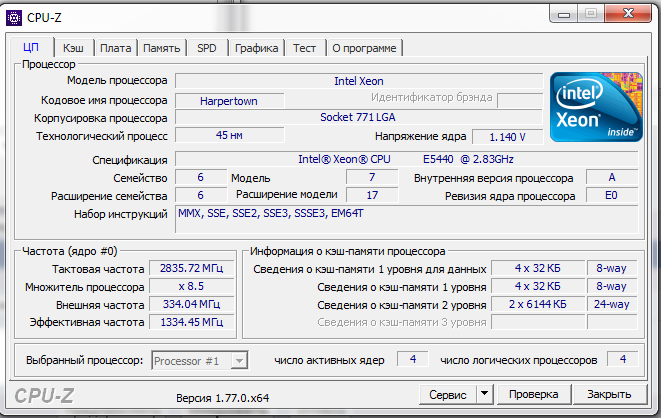Go to the Графика tab
Image resolution: width=661 pixels, height=418 pixels.
tap(256, 48)
